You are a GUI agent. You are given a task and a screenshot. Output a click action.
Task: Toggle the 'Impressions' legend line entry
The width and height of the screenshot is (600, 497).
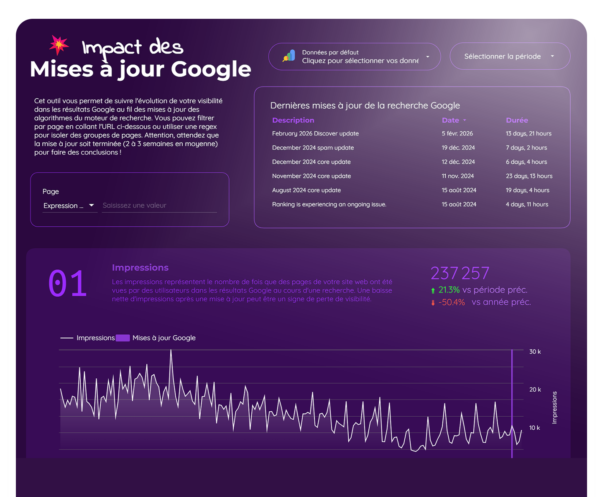[88, 338]
